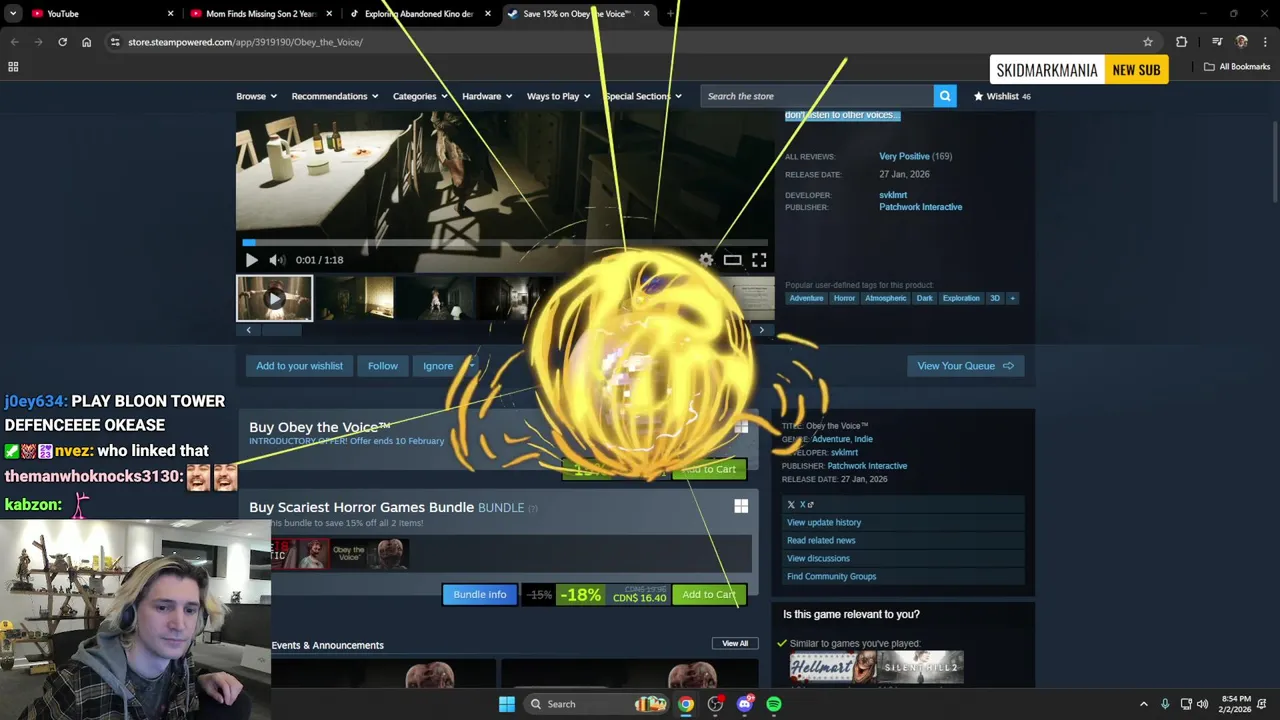Screen dimensions: 1280x720
Task: Open Chrome from the taskbar
Action: pyautogui.click(x=686, y=704)
